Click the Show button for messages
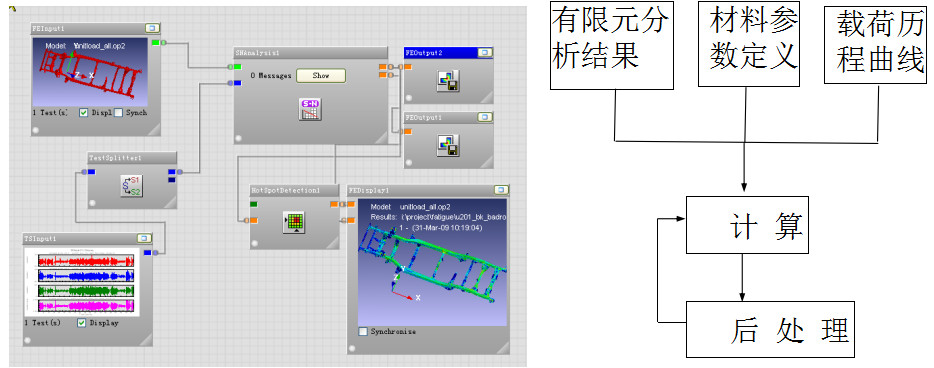 (321, 76)
